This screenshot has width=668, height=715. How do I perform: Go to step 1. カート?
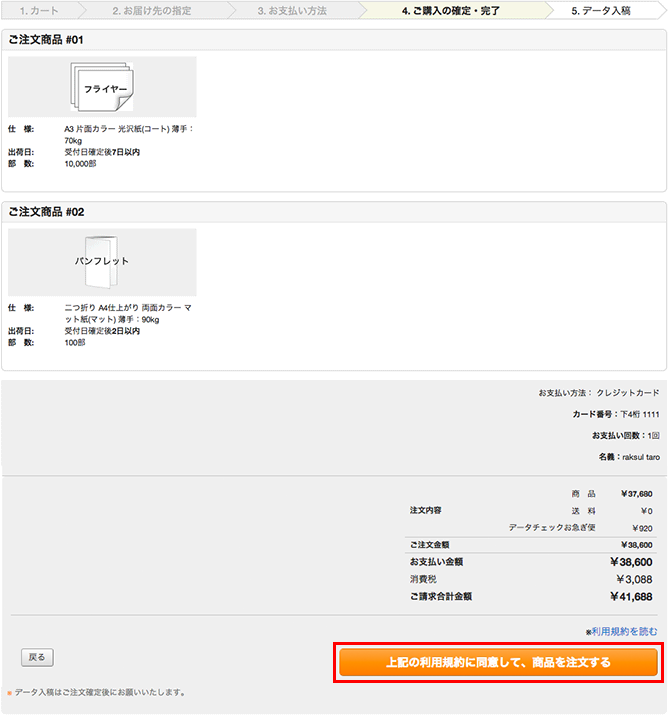[38, 10]
